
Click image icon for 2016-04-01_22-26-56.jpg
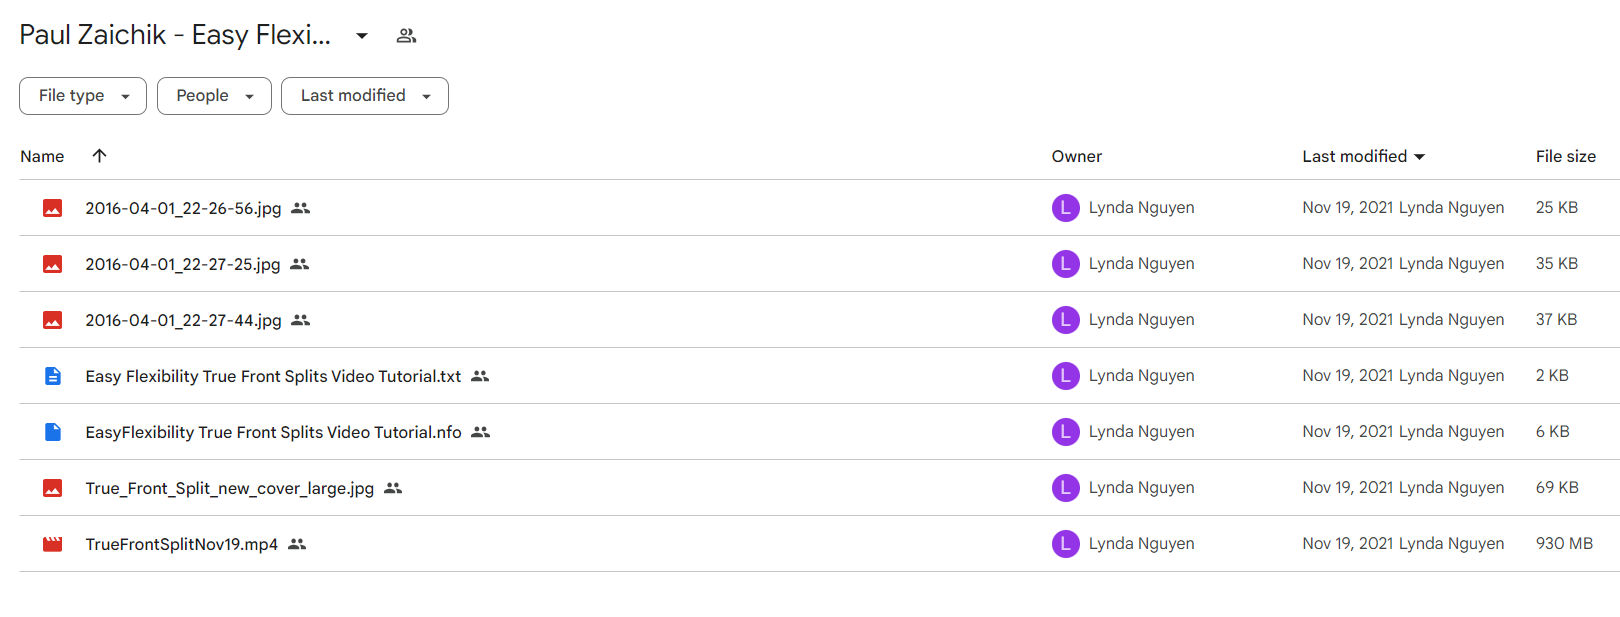tap(53, 208)
